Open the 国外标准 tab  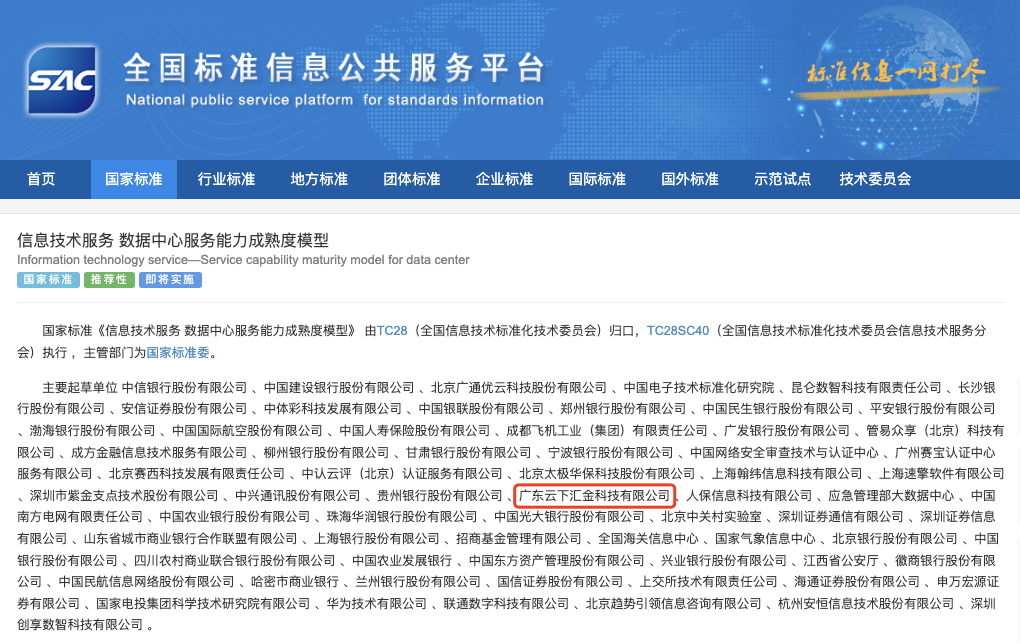(690, 179)
